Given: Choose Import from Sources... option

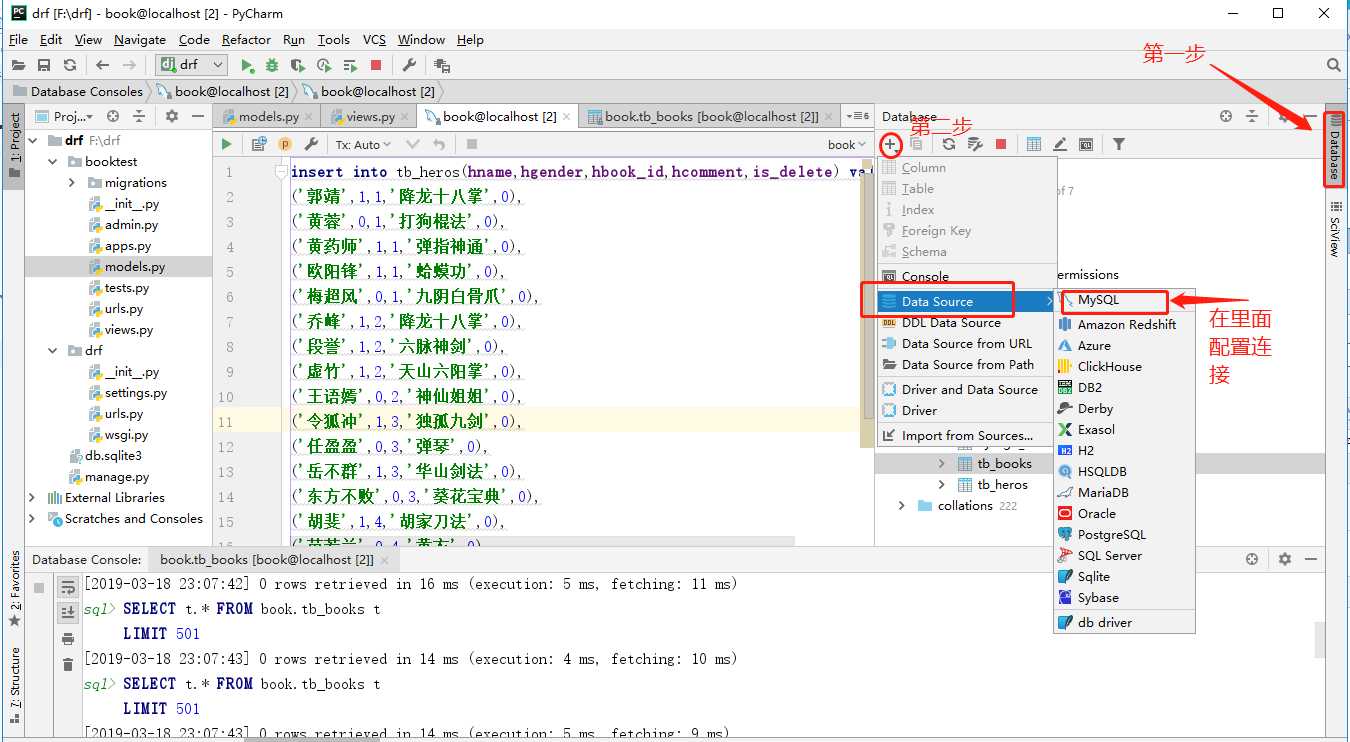Looking at the screenshot, I should (966, 436).
